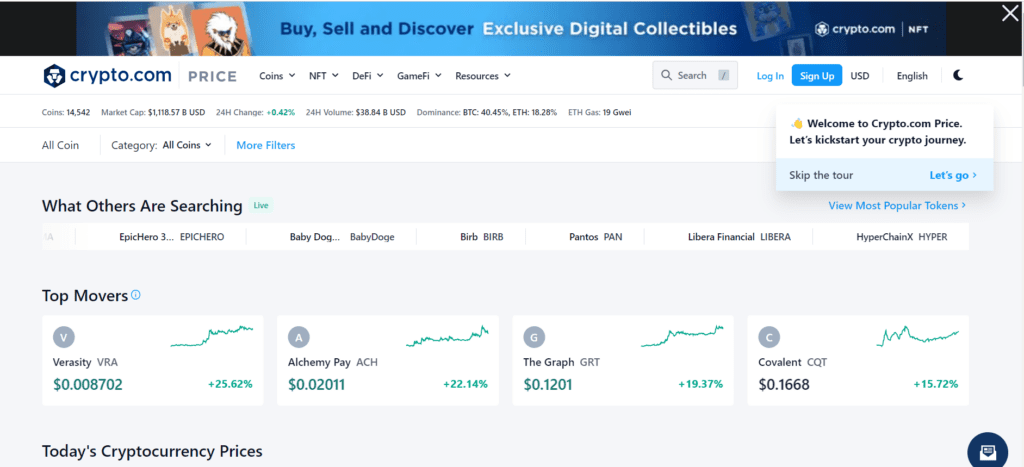
Task: Open More Filters
Action: point(266,145)
